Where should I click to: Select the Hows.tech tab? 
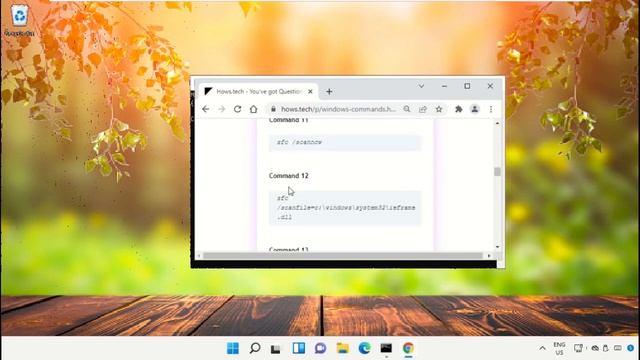(x=259, y=91)
